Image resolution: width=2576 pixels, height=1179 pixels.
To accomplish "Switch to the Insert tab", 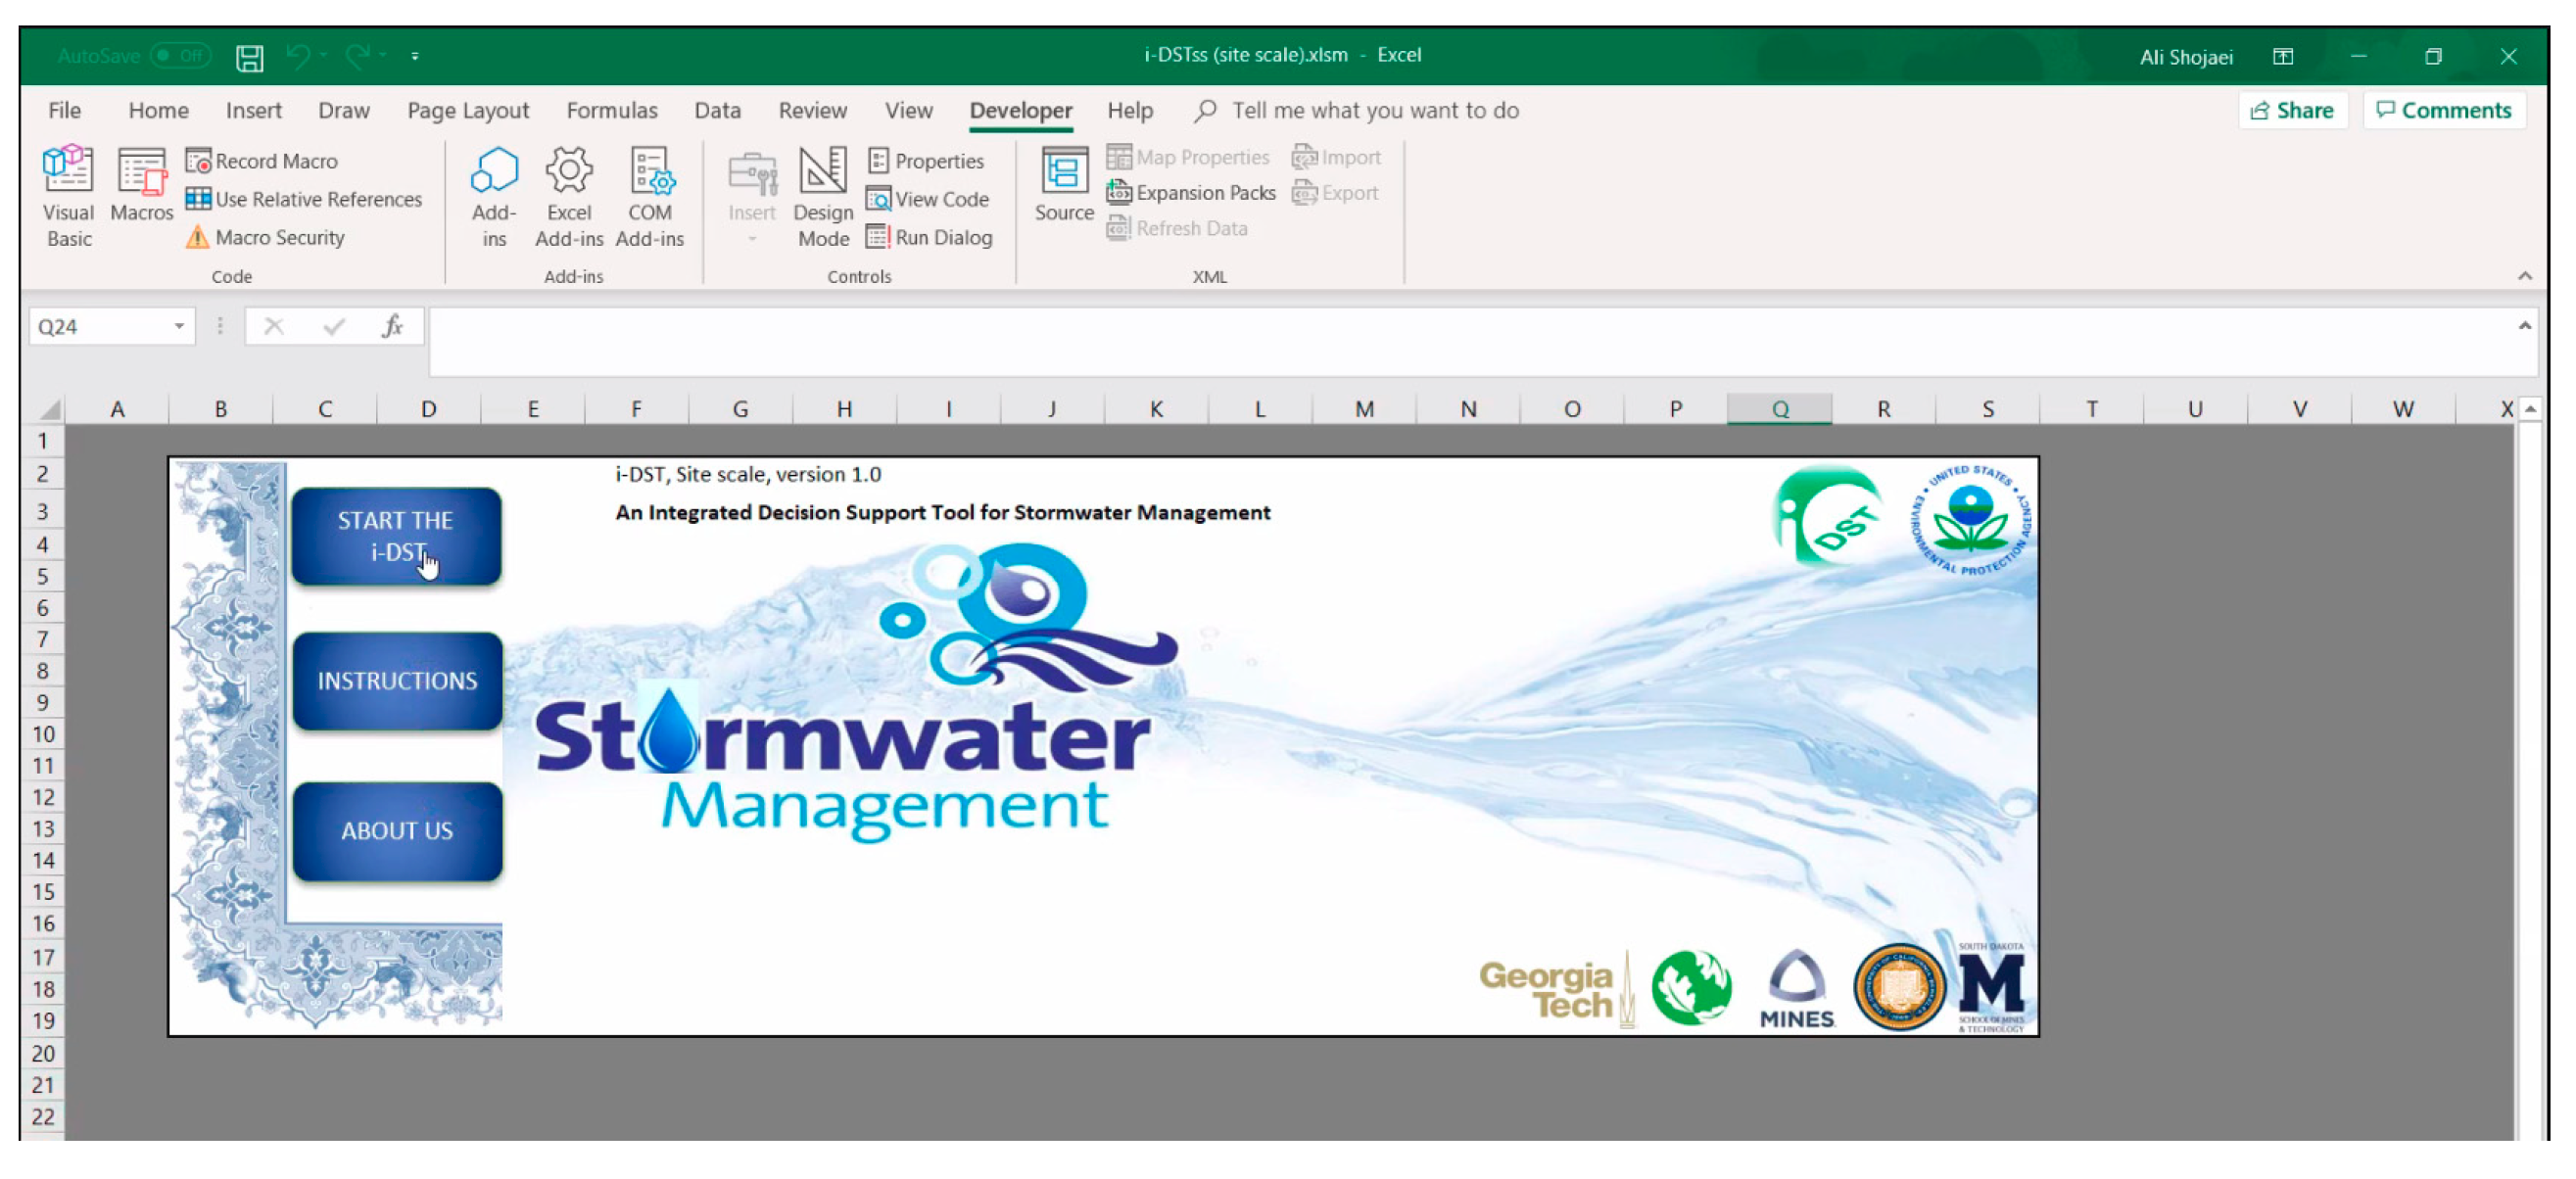I will [x=253, y=110].
